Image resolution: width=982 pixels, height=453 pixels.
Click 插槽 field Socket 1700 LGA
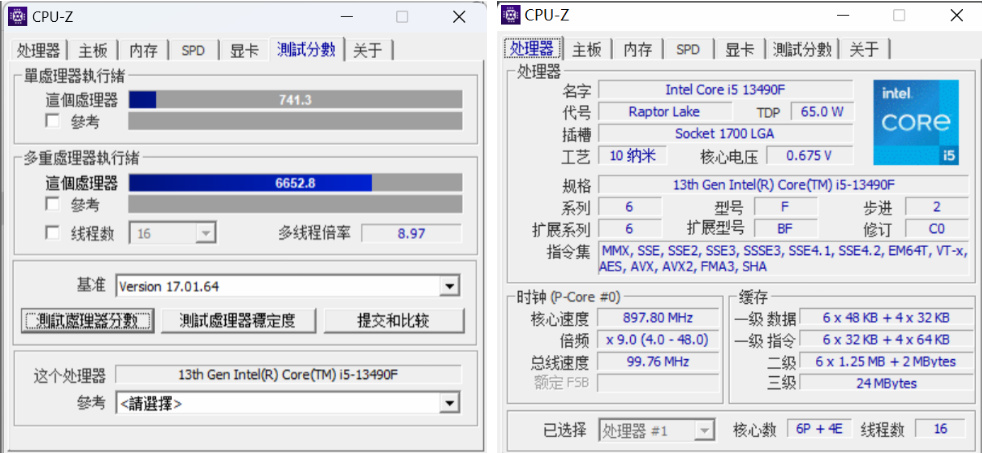pos(725,133)
